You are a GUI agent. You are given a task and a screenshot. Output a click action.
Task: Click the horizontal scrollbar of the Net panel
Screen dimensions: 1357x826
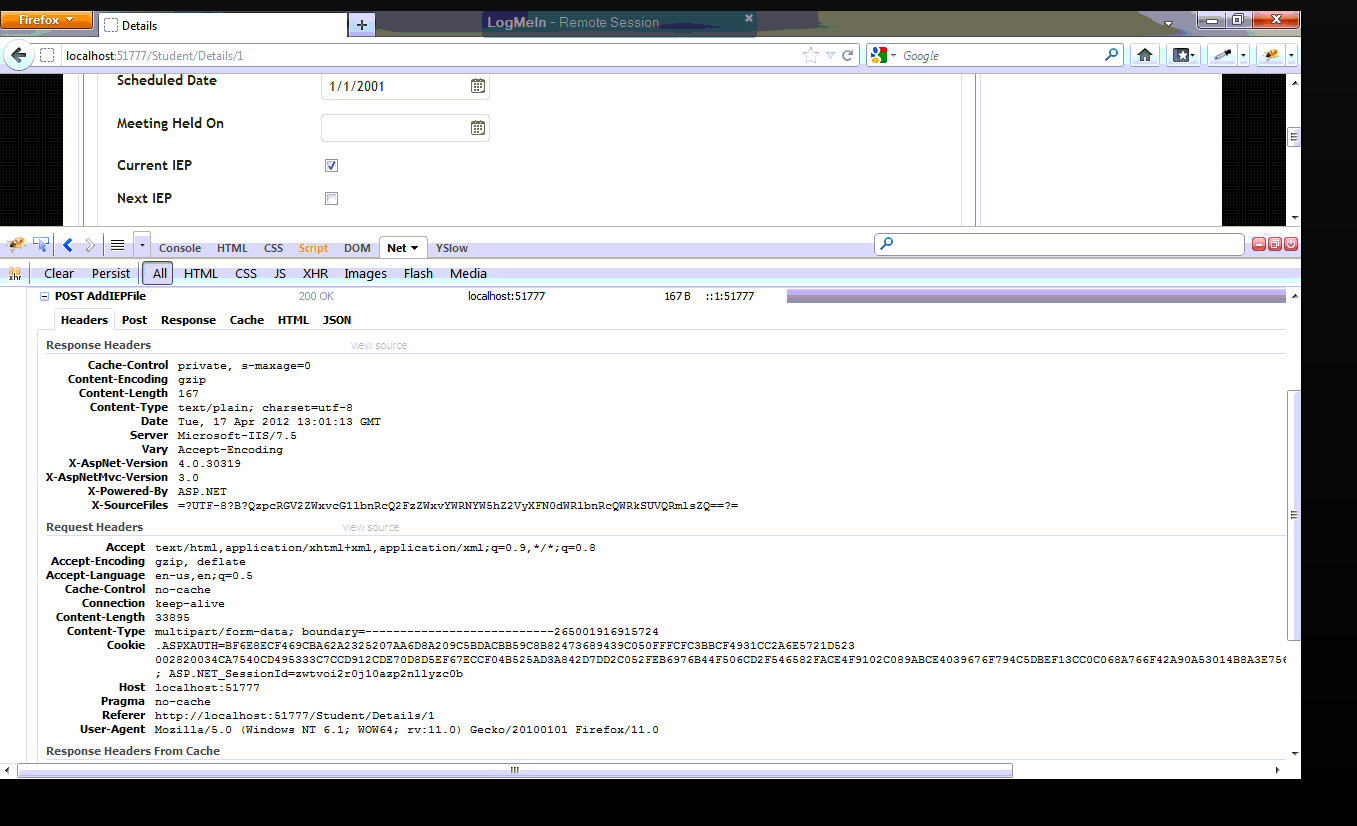[515, 770]
